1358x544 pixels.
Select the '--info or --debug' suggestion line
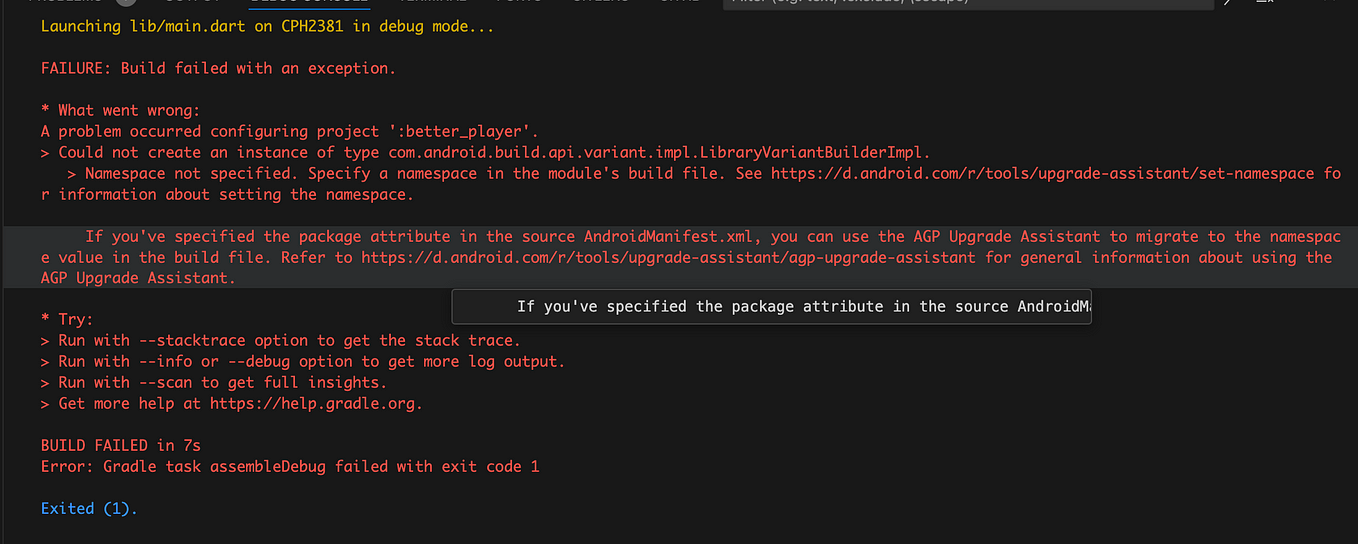[303, 362]
